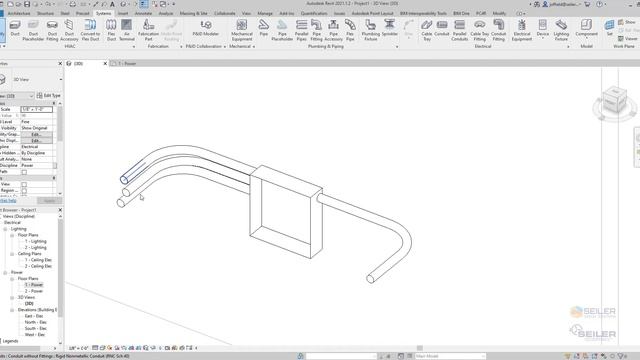Toggle the Sun Path checkbox in Properties

24,172
